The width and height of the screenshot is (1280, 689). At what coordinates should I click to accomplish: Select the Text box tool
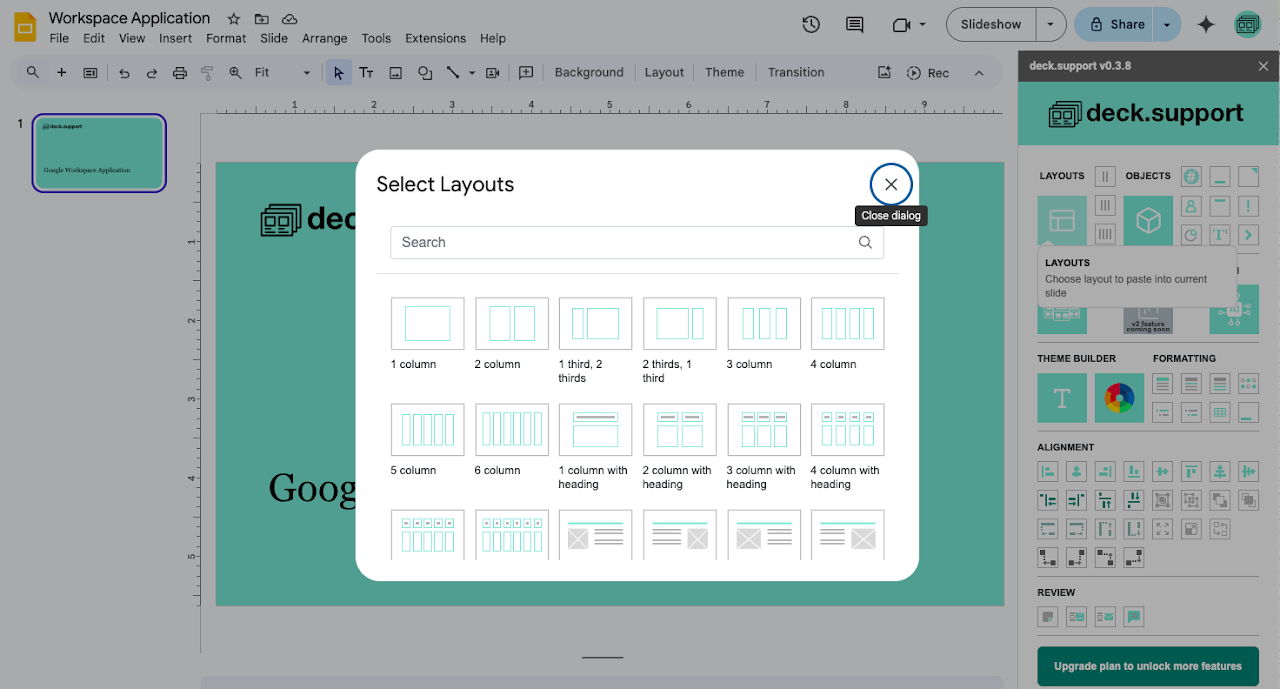point(366,72)
